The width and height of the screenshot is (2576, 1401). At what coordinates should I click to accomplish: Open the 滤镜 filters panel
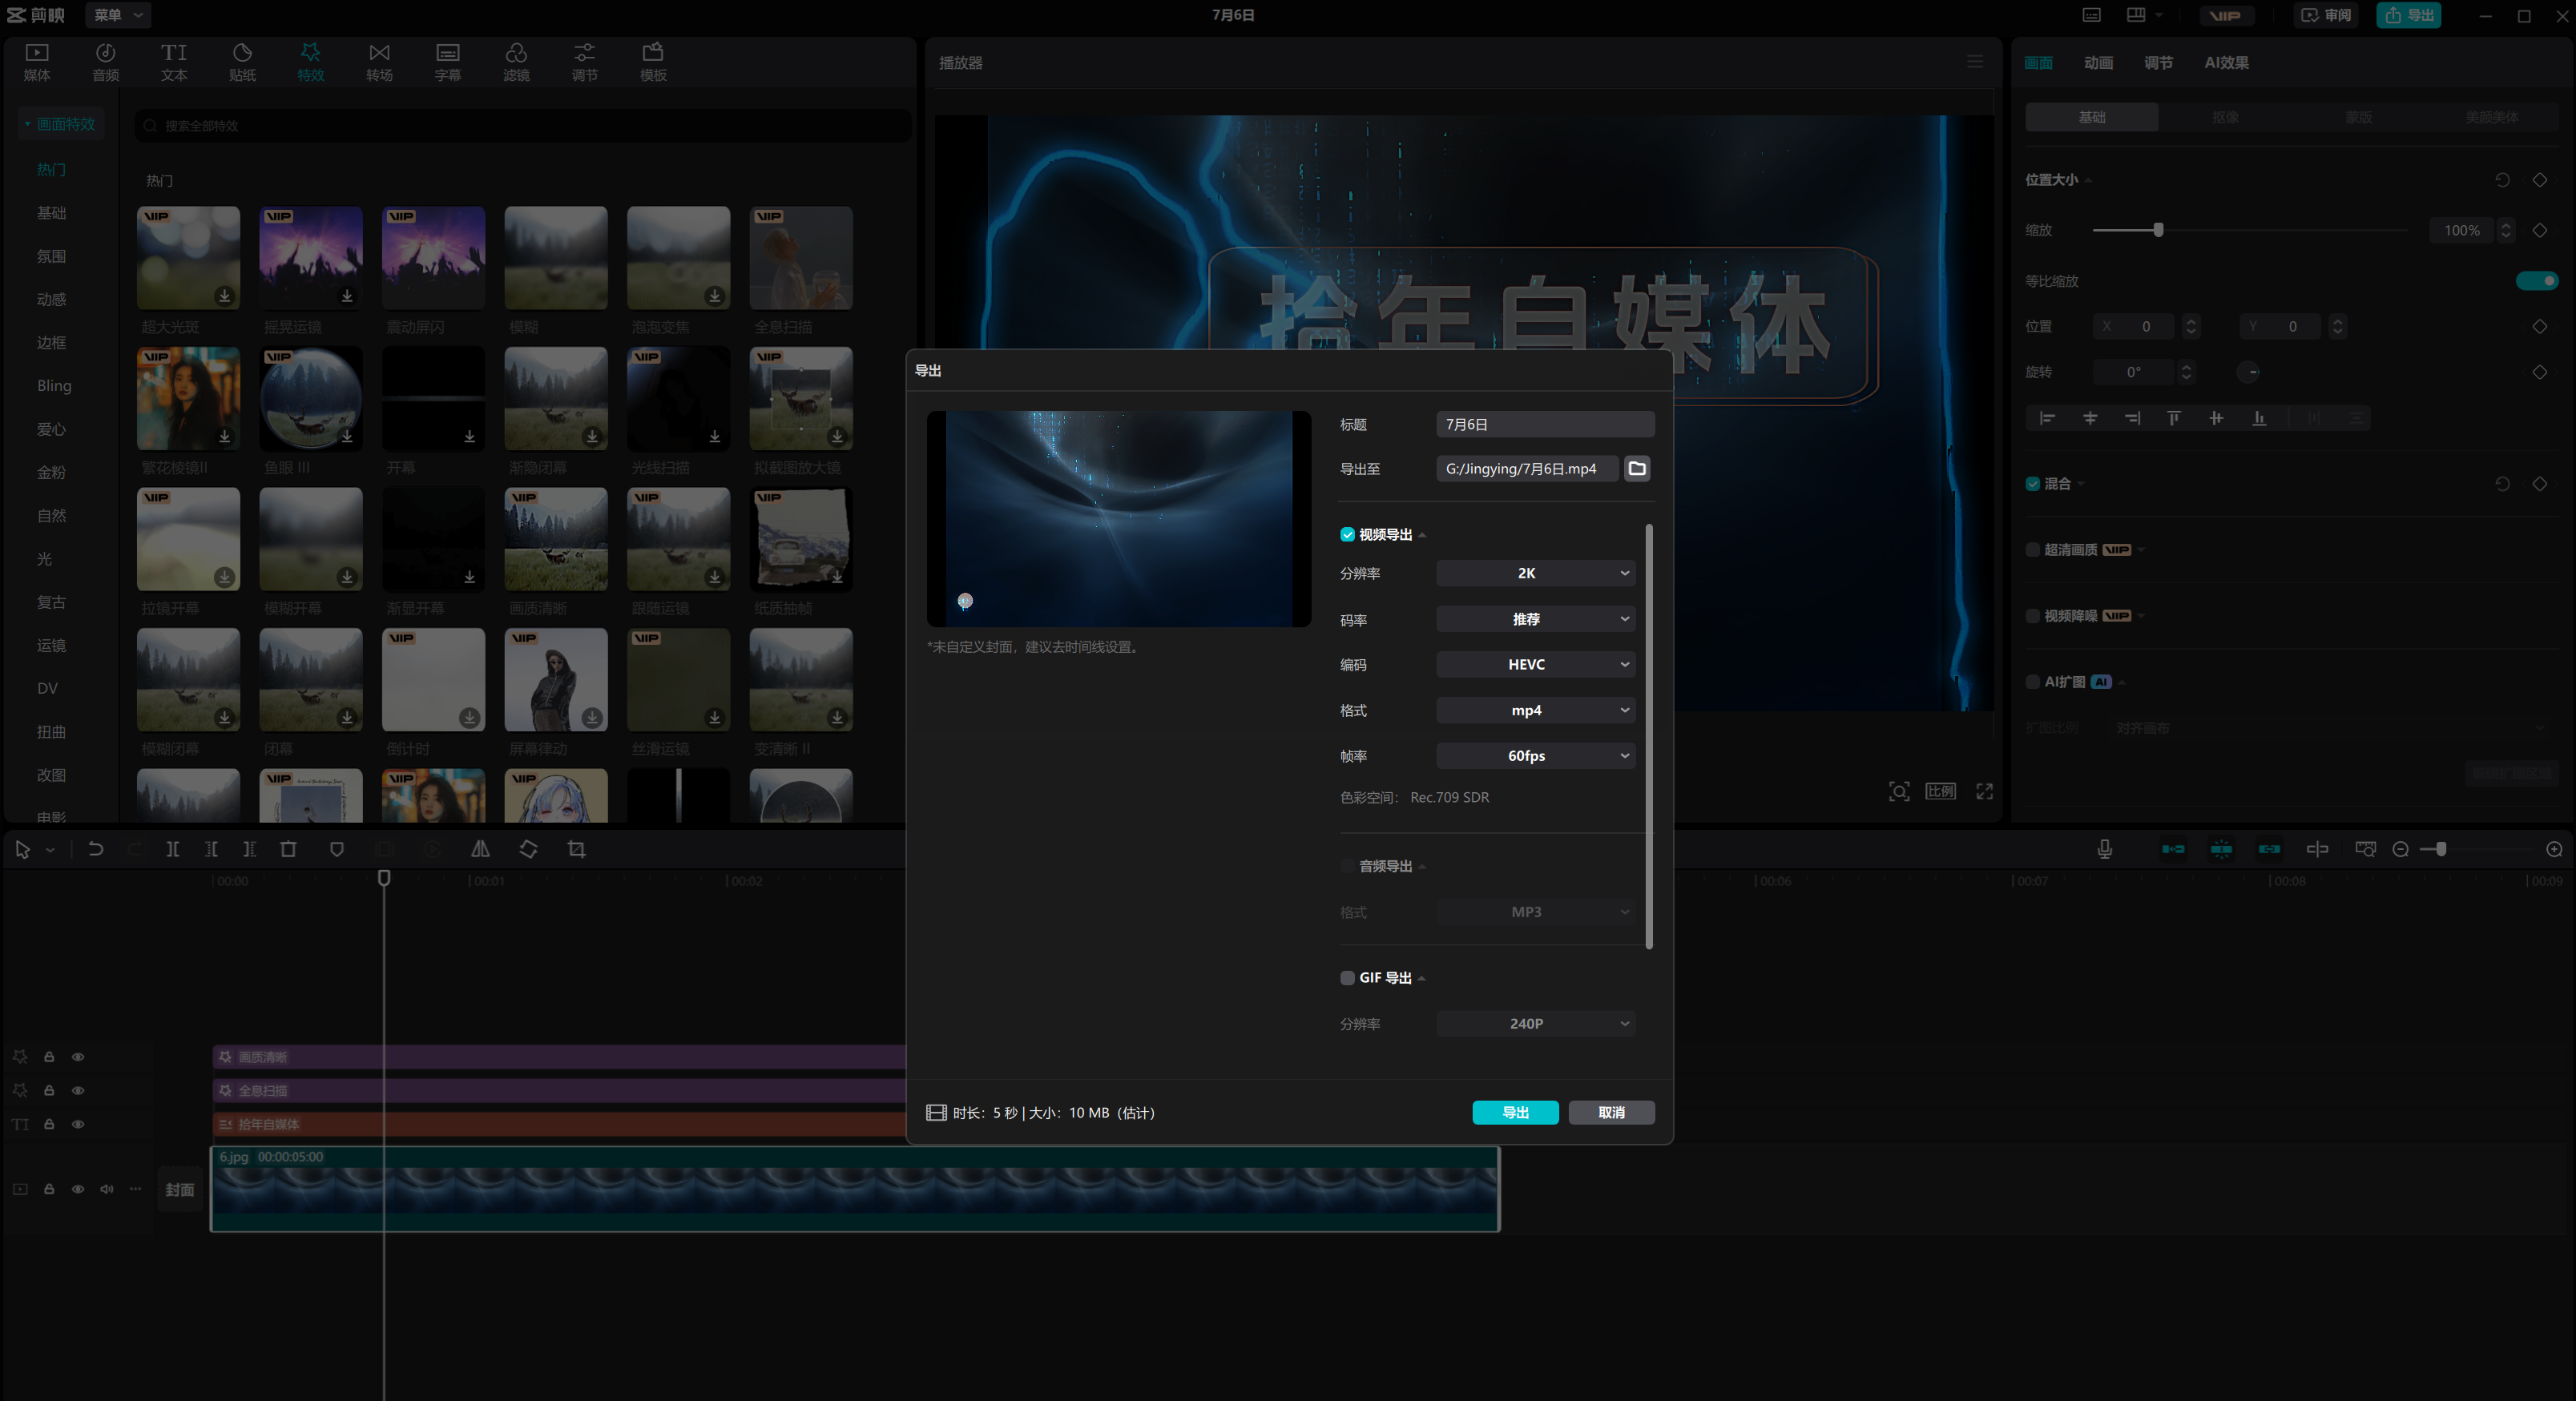pyautogui.click(x=516, y=62)
